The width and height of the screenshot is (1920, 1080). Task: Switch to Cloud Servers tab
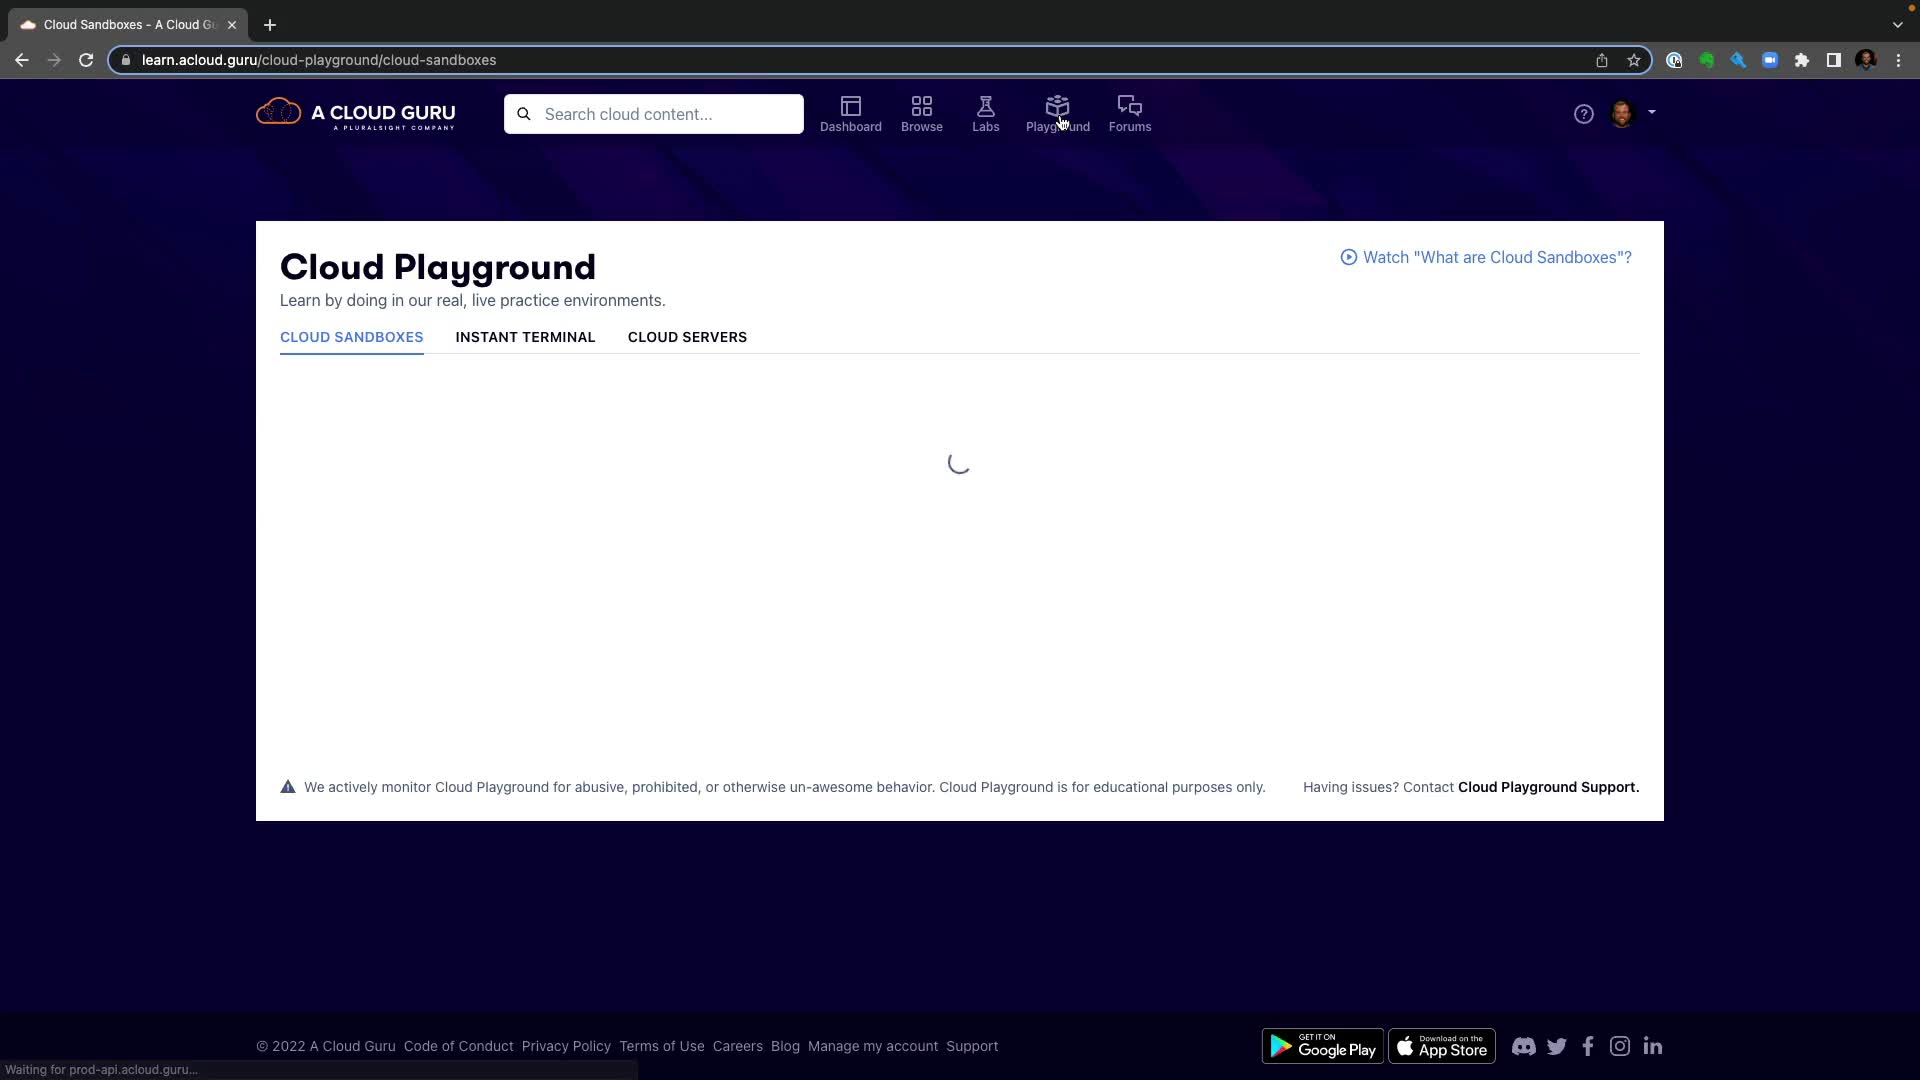[687, 337]
